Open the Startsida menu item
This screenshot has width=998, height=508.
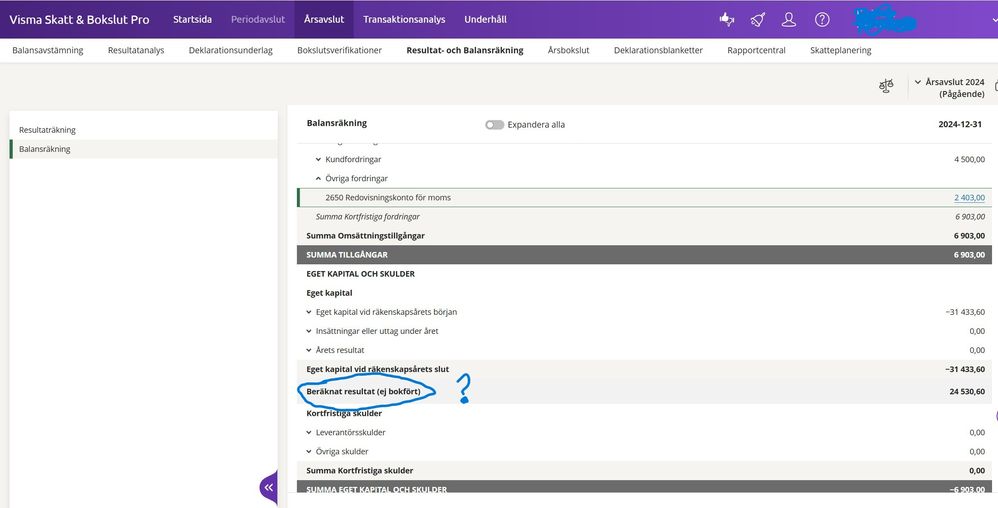192,19
